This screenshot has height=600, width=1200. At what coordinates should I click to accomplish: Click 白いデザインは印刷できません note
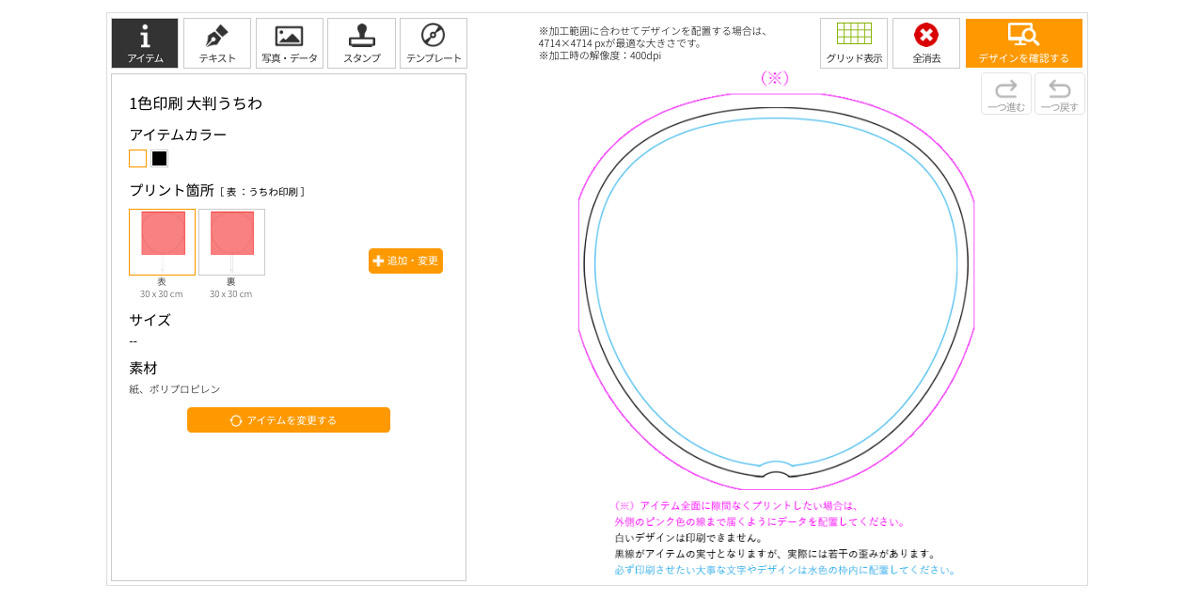coord(689,537)
